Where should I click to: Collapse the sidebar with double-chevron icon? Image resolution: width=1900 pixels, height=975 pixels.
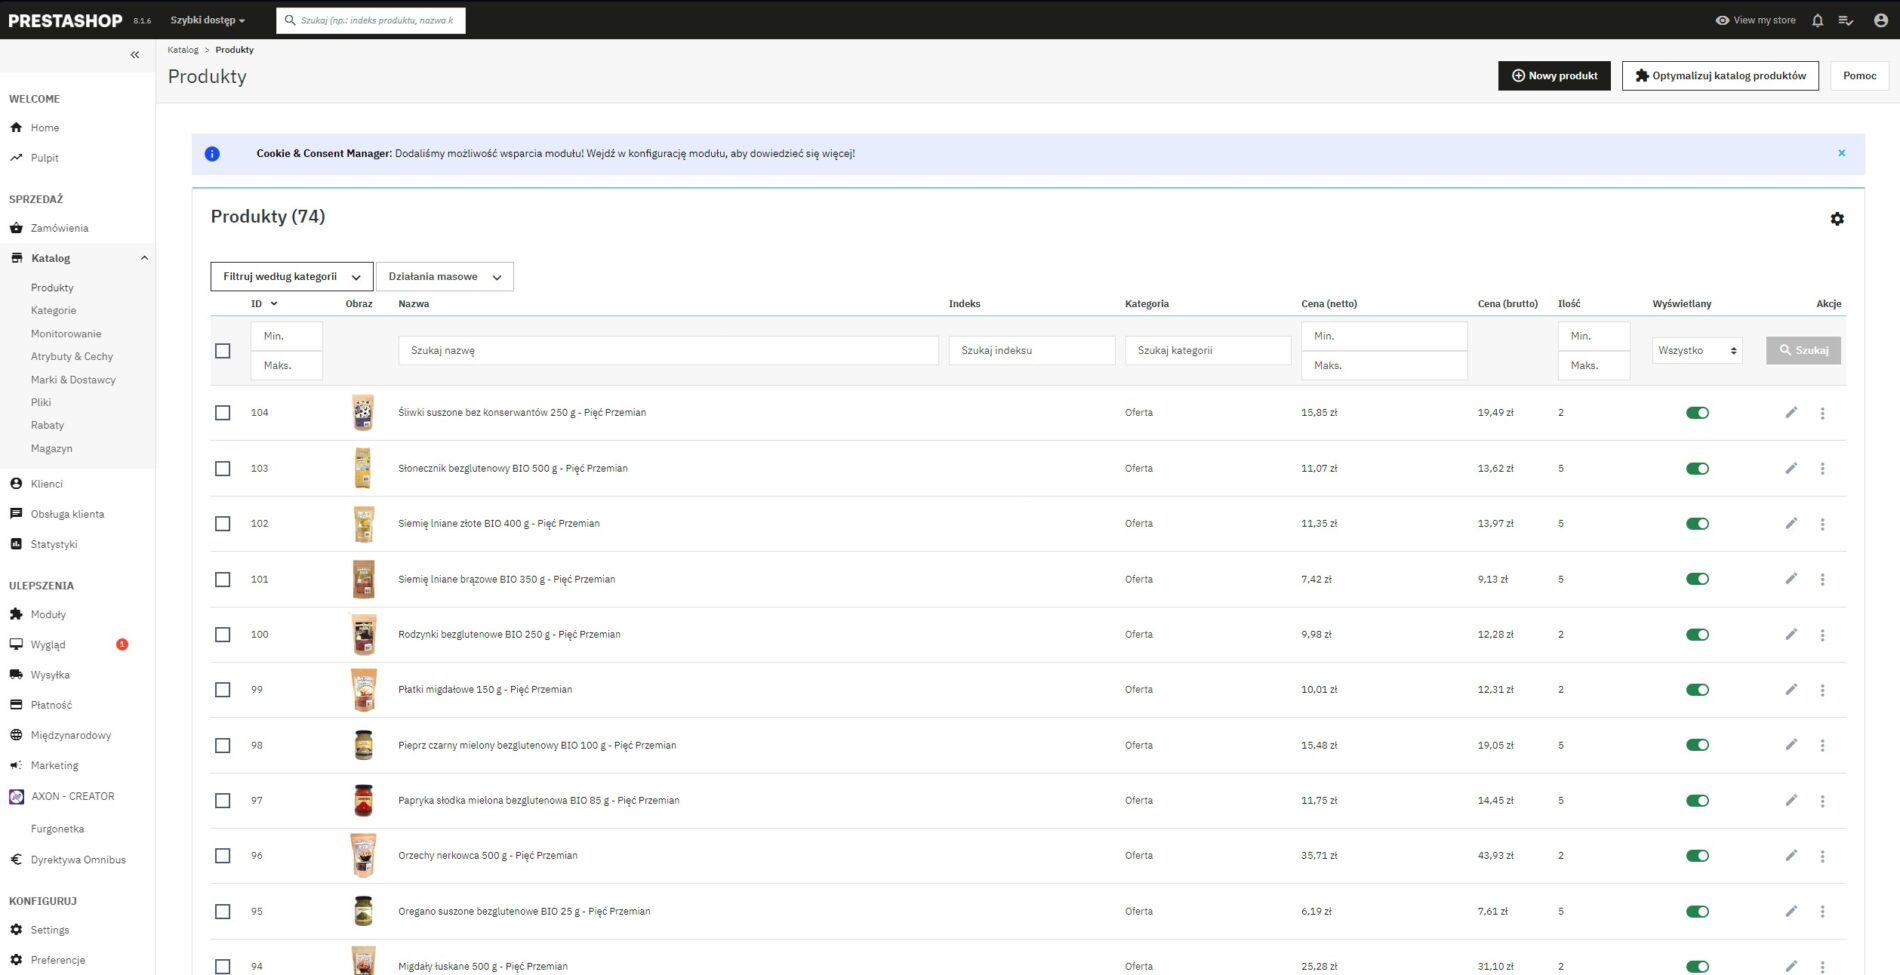(x=135, y=55)
